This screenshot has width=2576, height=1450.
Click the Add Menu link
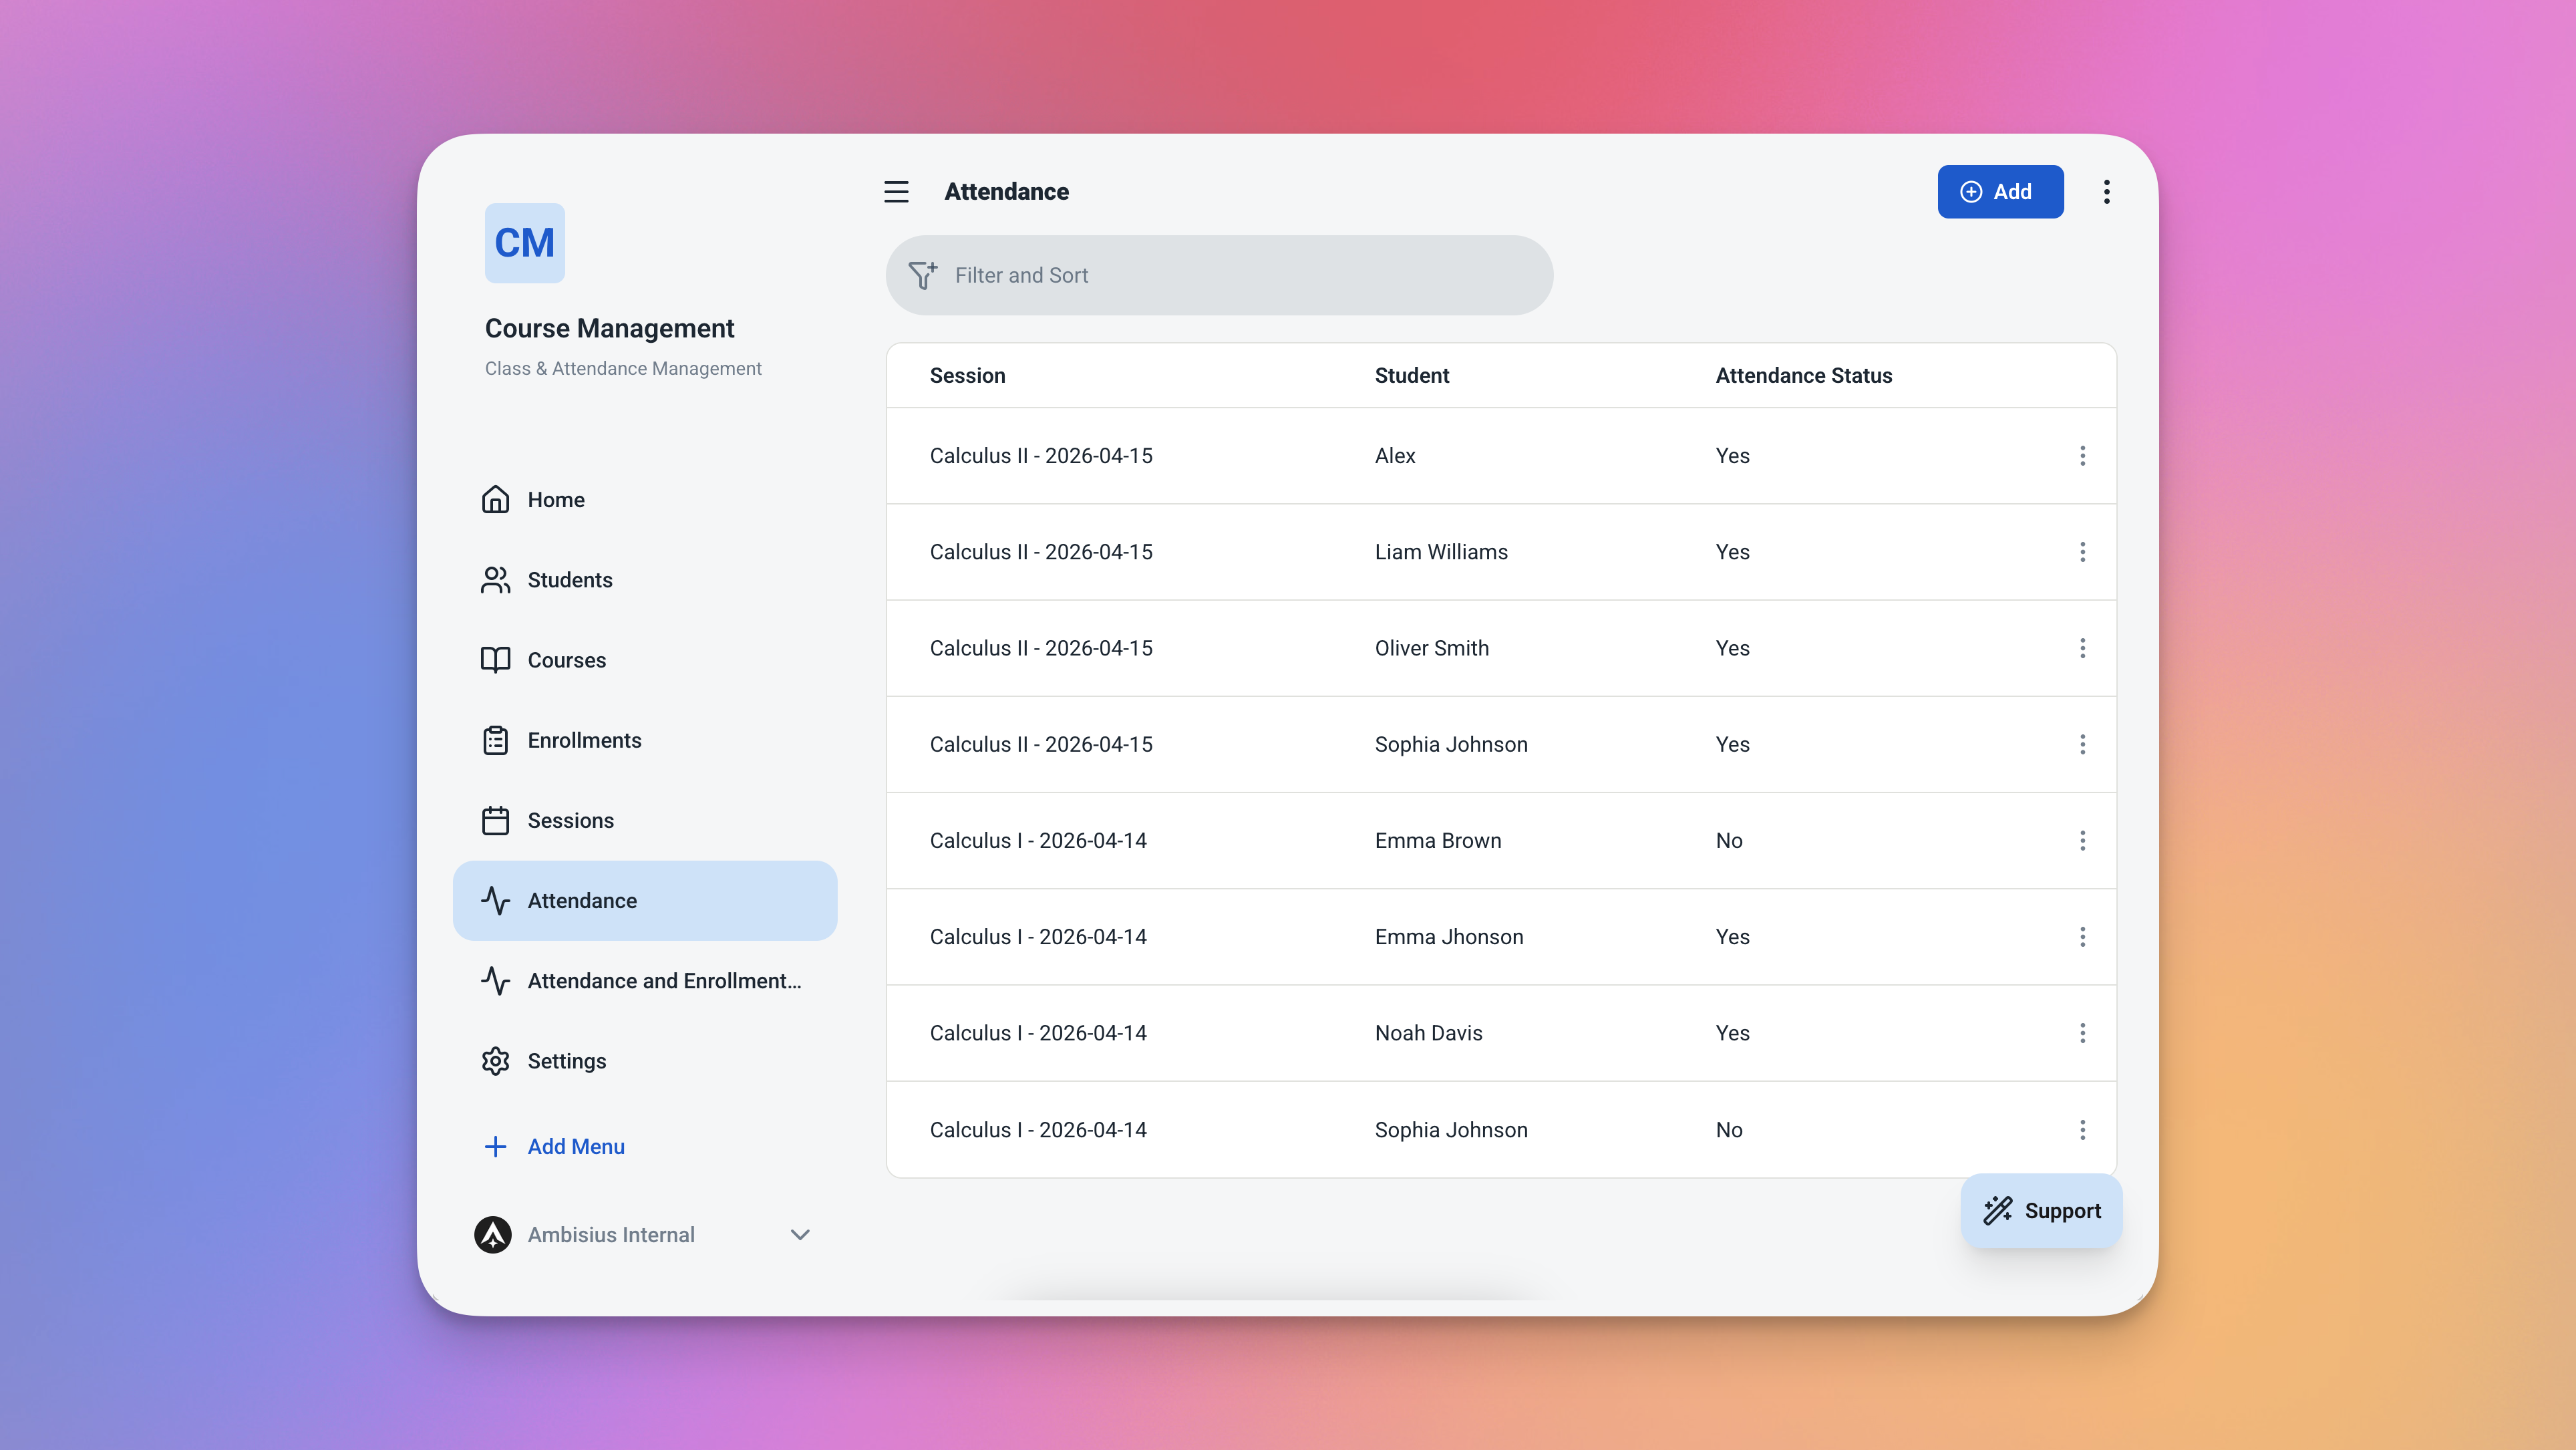[x=575, y=1147]
